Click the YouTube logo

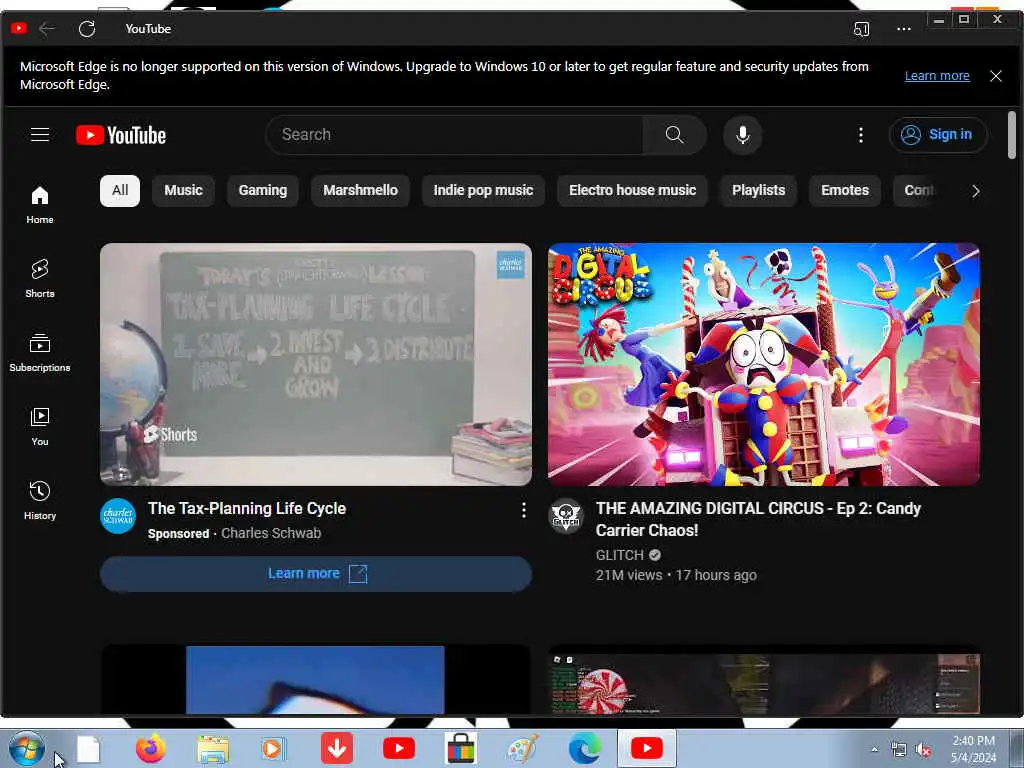pos(121,135)
